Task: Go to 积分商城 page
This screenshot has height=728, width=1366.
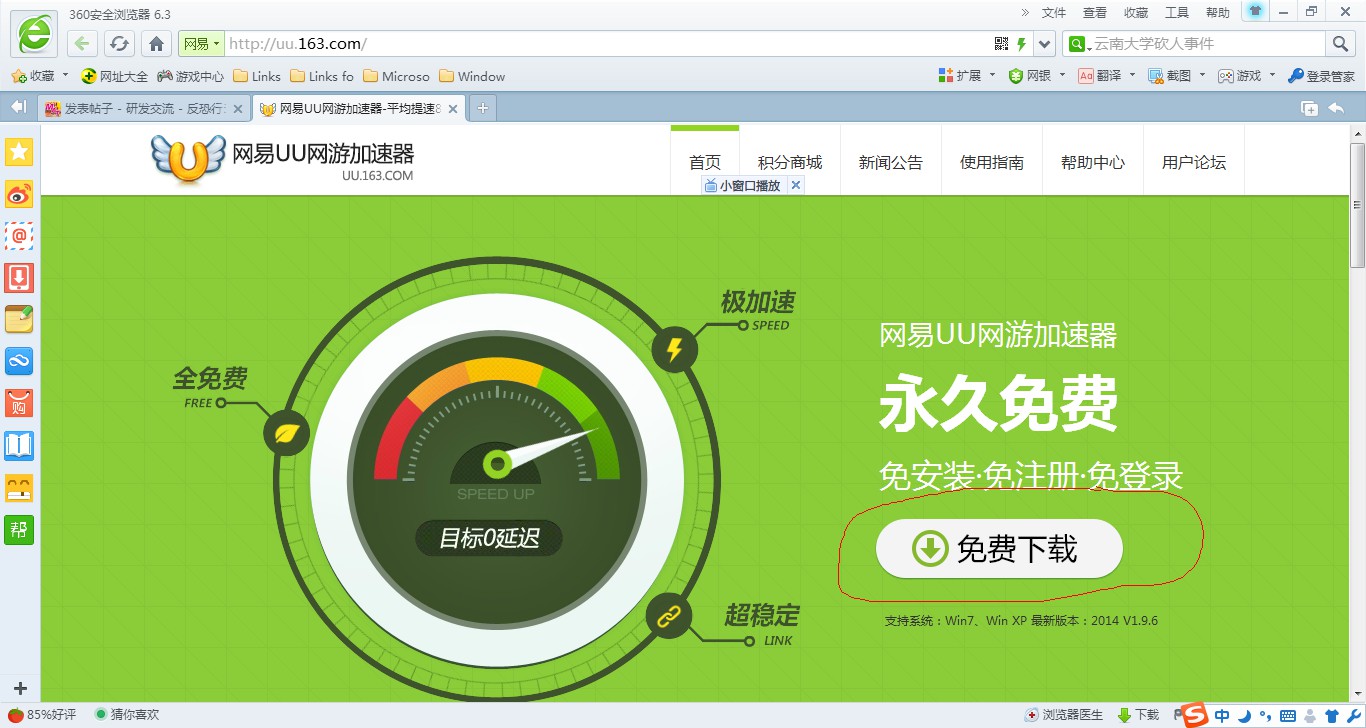Action: pyautogui.click(x=790, y=162)
